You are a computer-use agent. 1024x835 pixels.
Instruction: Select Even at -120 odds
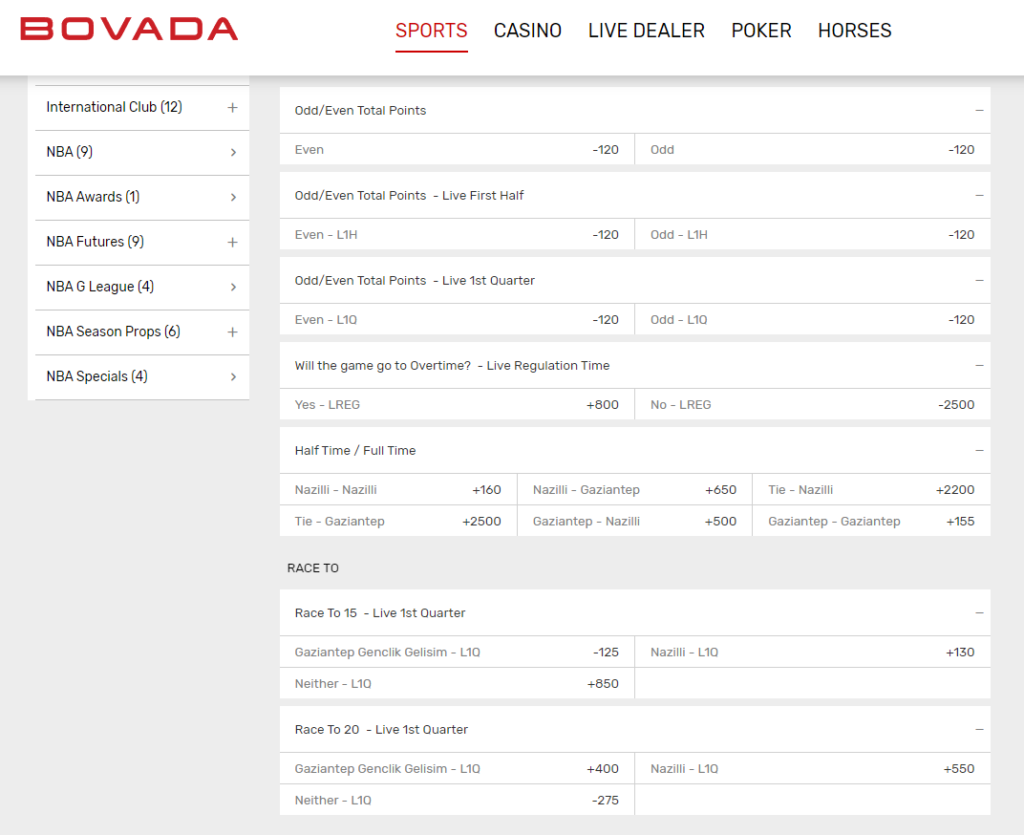456,149
